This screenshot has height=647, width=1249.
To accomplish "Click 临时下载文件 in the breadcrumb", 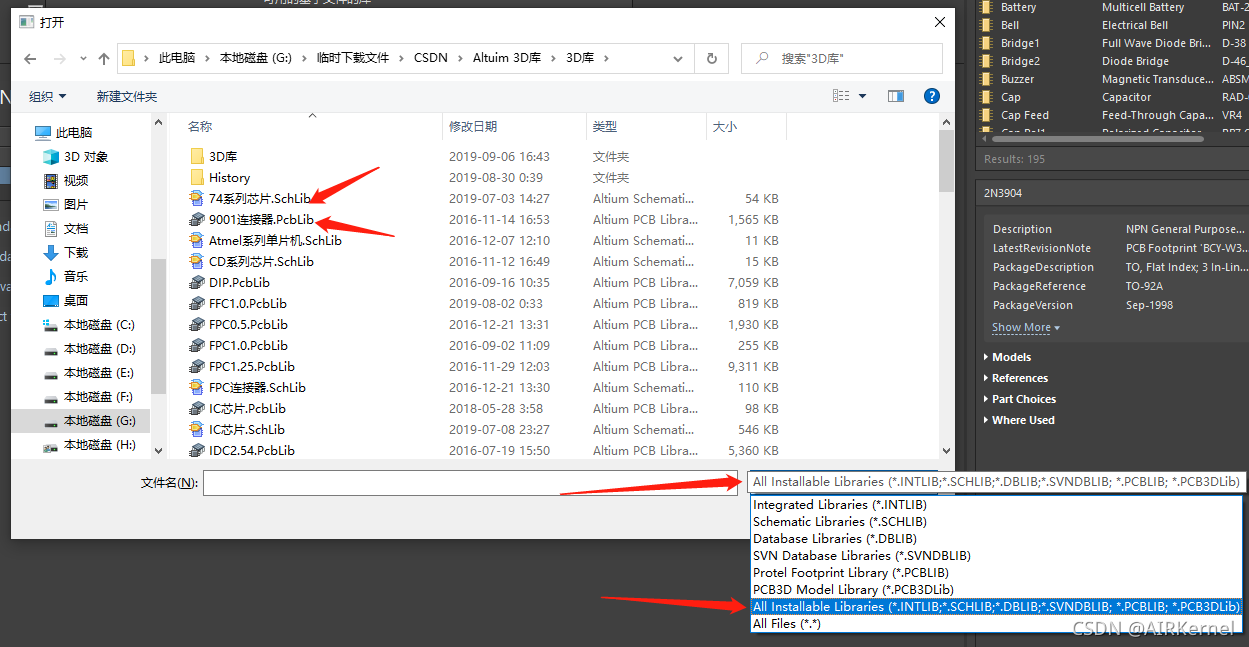I will pos(353,59).
